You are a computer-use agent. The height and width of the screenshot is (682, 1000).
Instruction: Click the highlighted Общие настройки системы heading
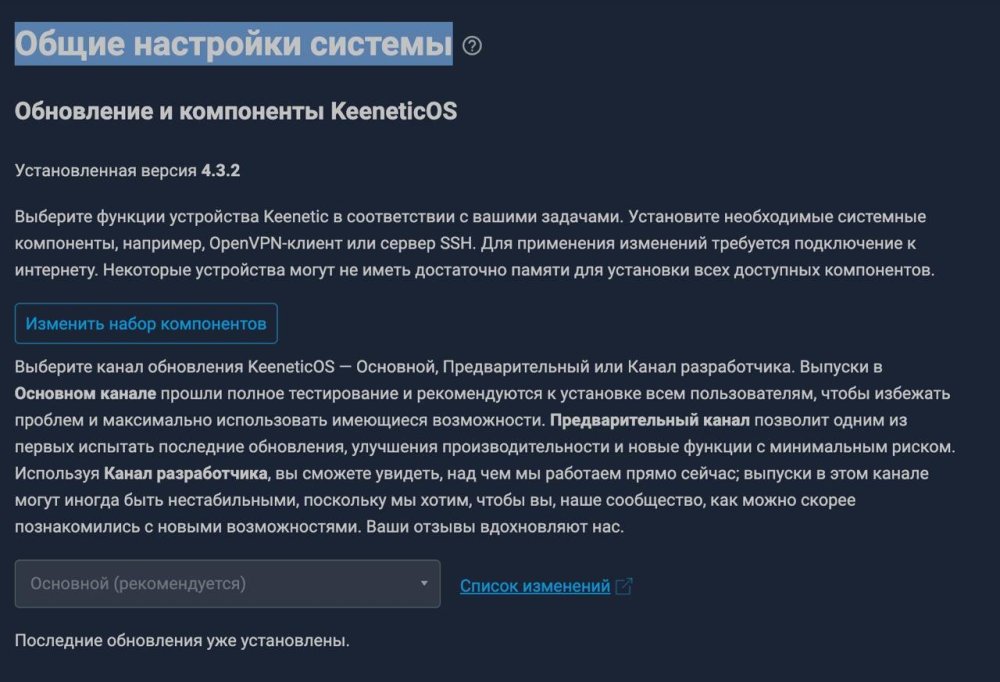coord(233,44)
